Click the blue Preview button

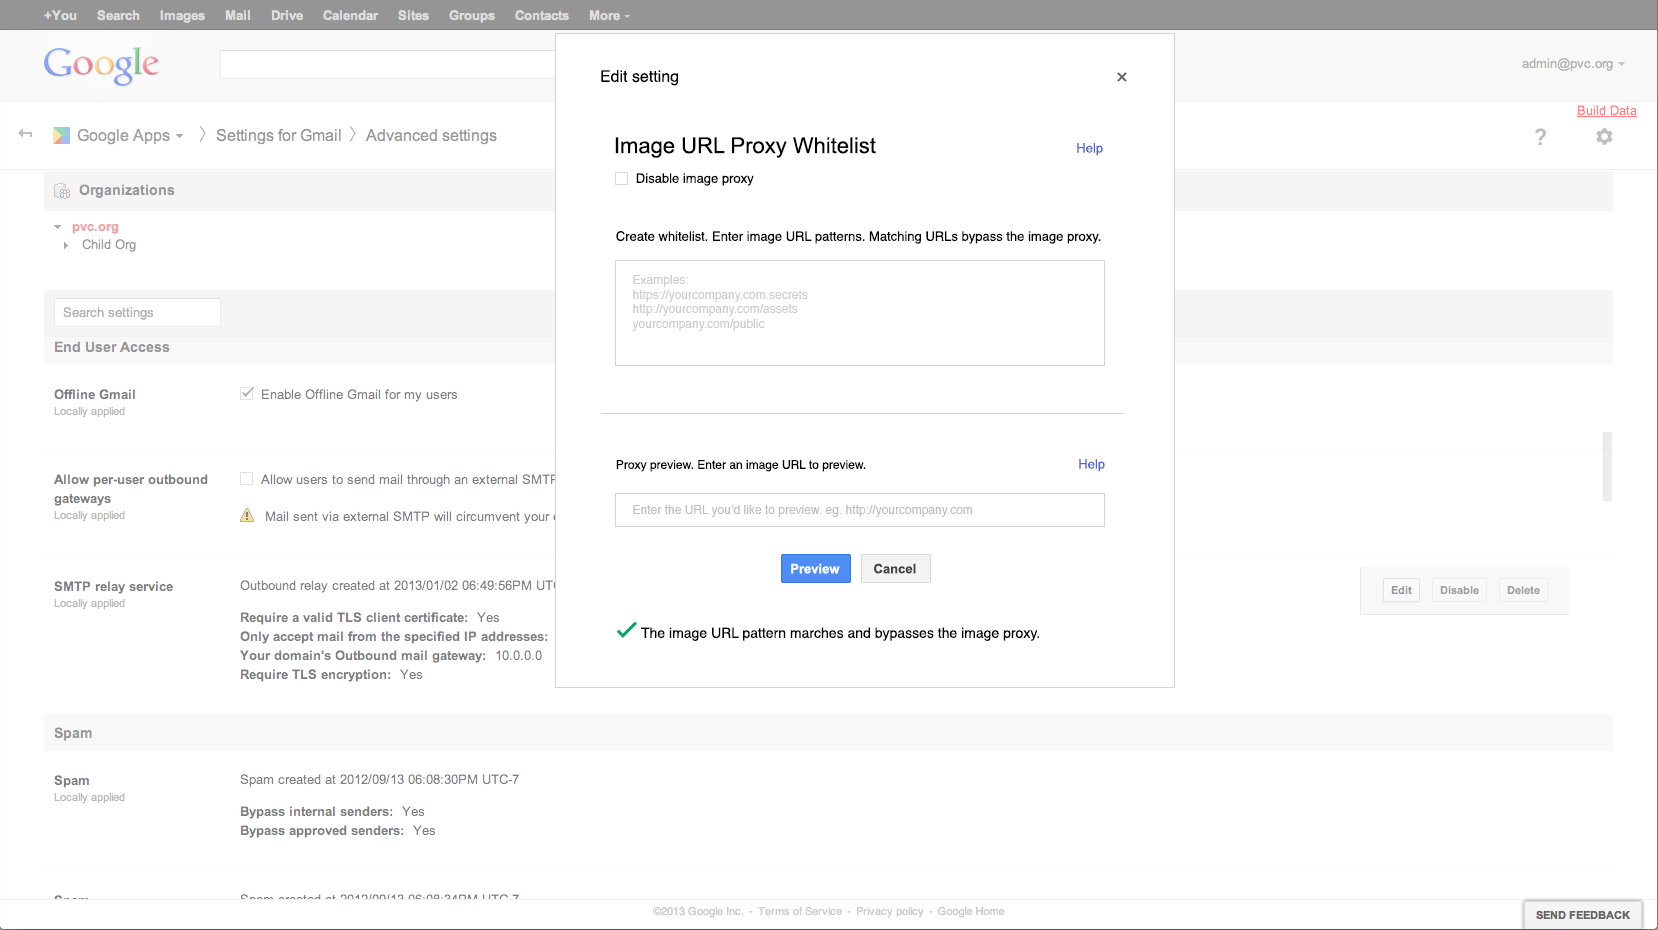point(815,568)
